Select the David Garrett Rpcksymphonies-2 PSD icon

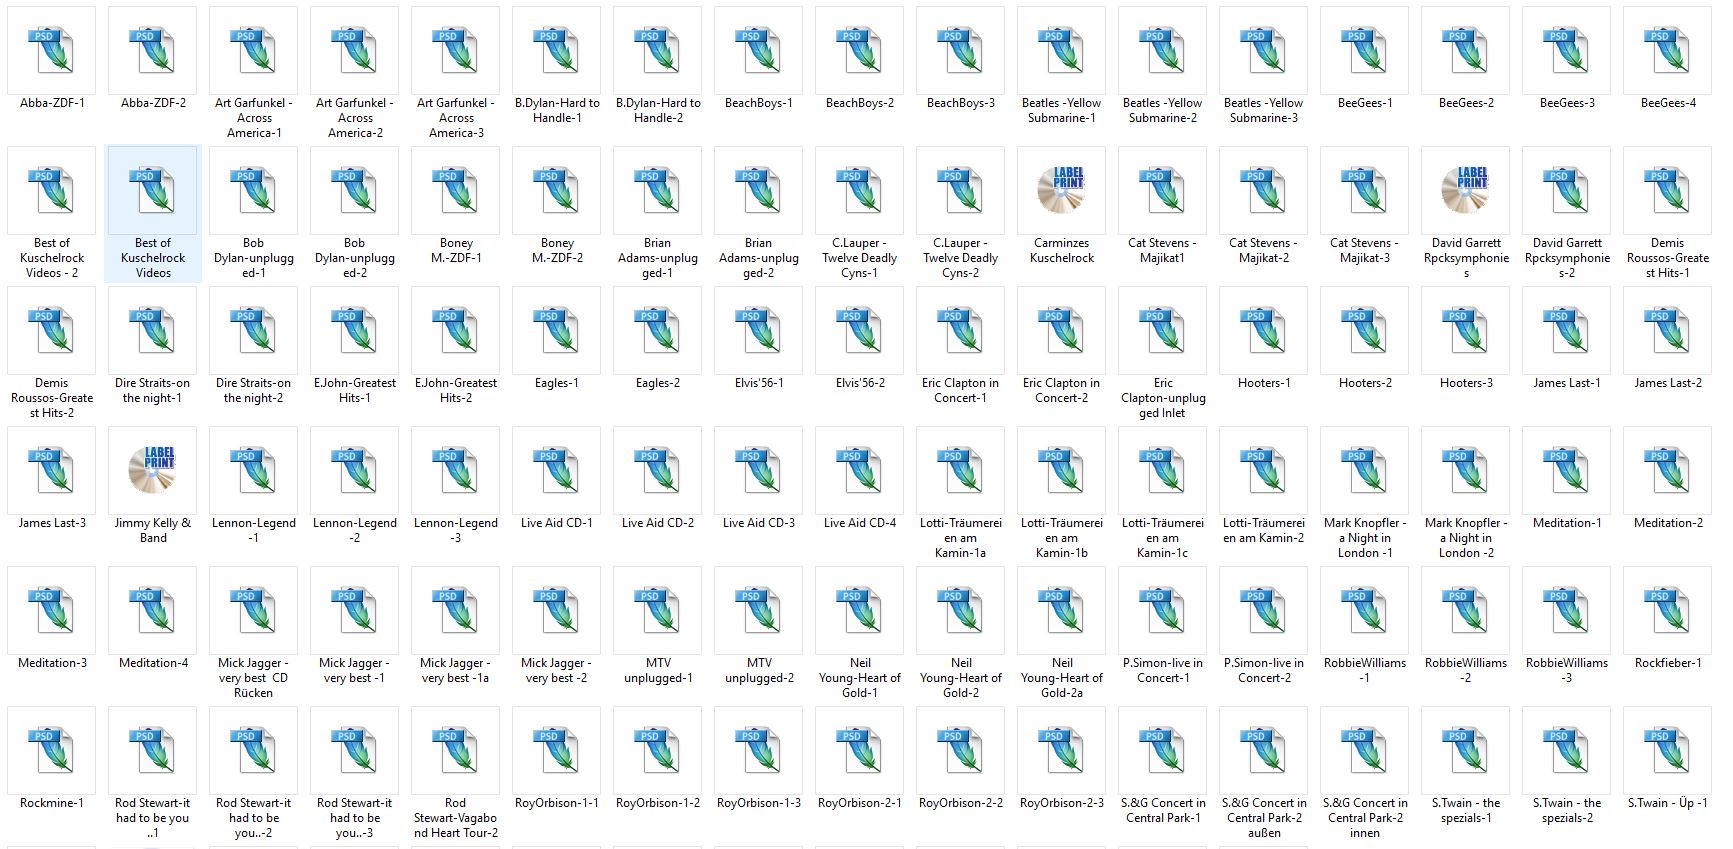pyautogui.click(x=1567, y=190)
